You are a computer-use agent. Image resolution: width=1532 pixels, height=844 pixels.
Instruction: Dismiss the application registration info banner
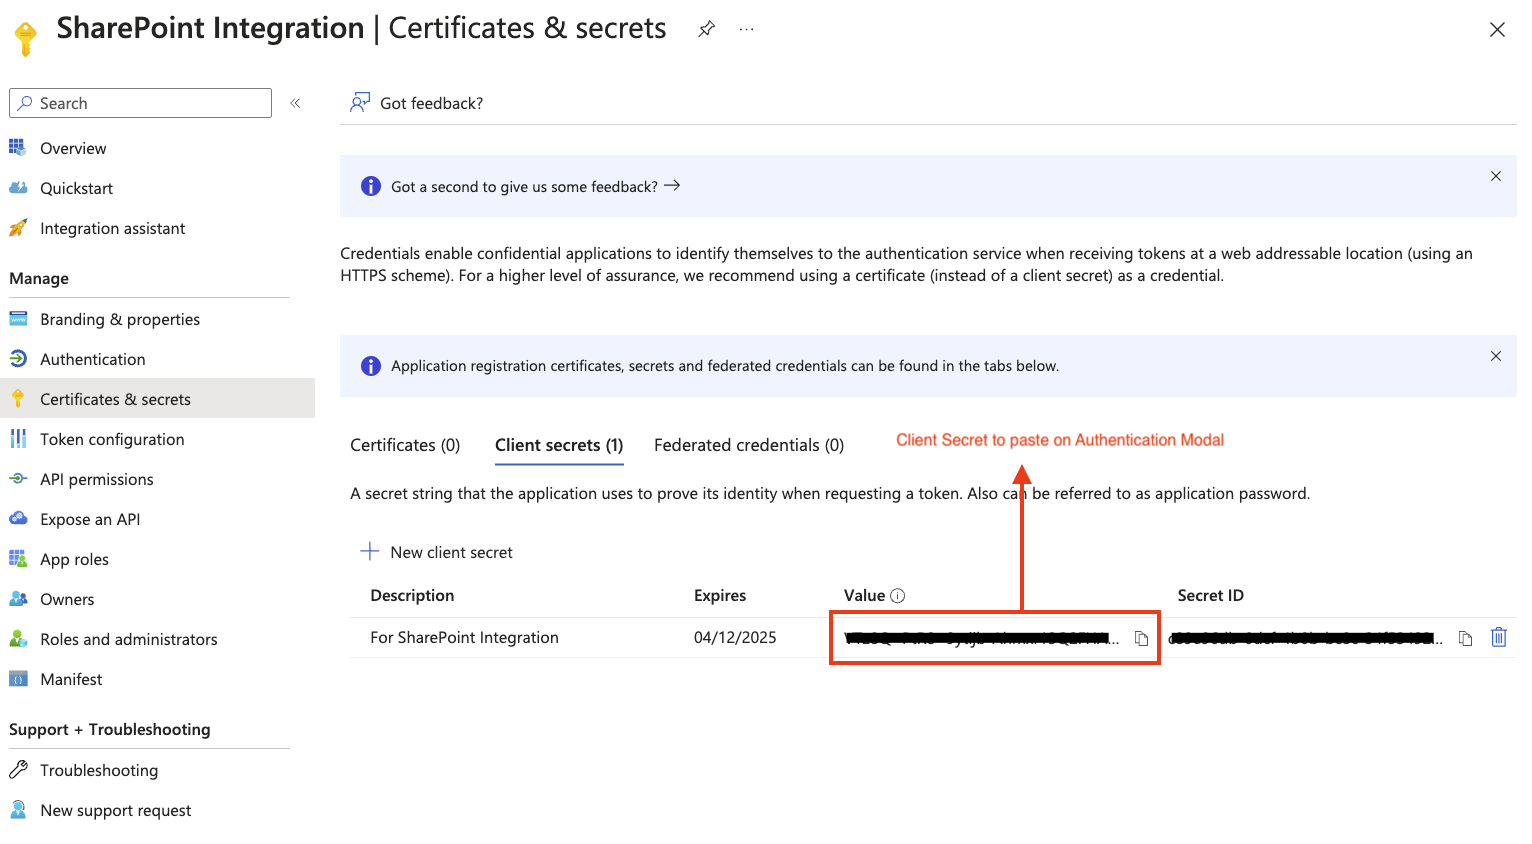click(1496, 356)
